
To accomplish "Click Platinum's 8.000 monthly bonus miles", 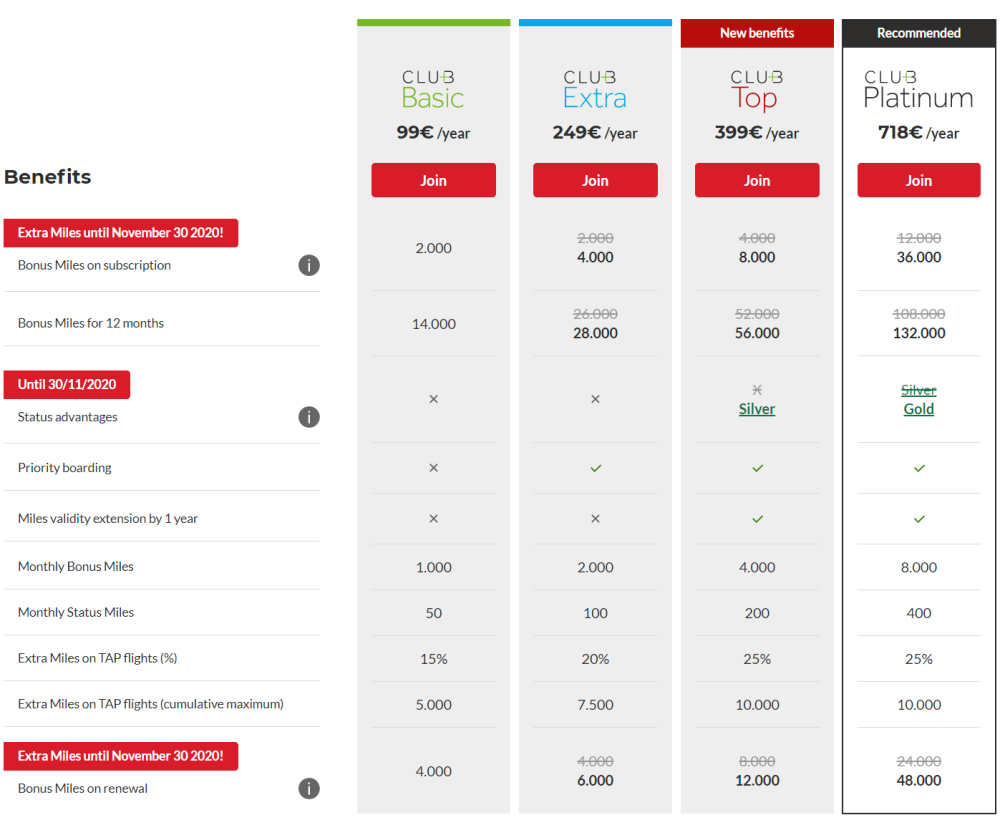I will 919,567.
